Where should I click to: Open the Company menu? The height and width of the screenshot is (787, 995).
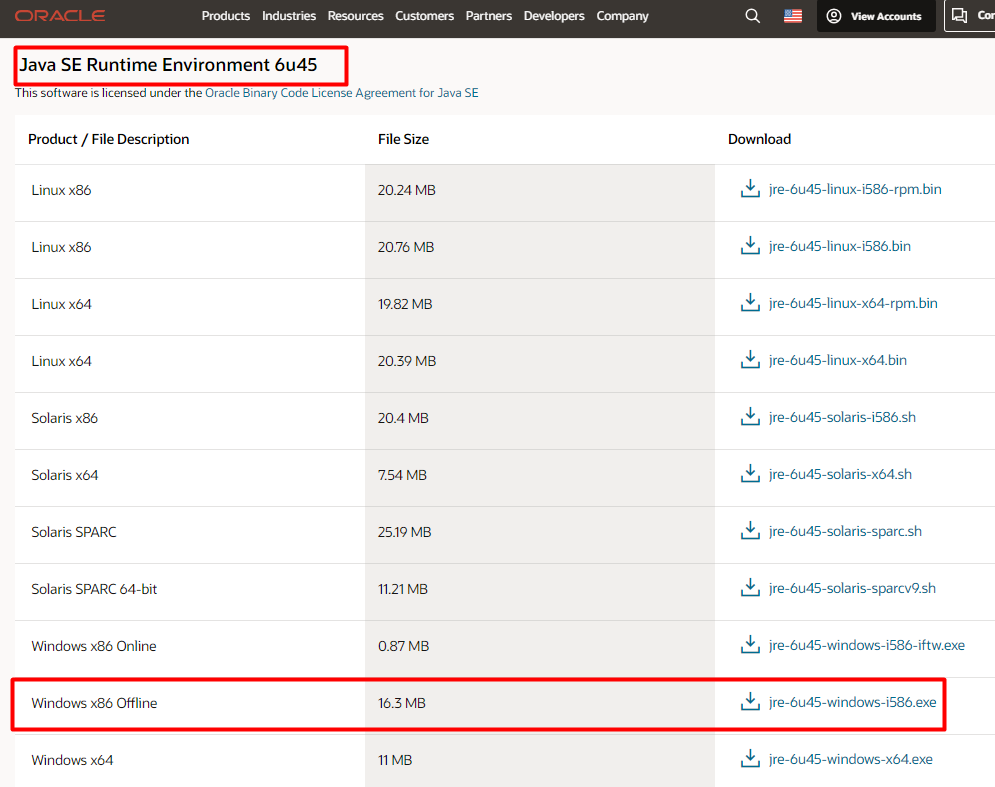tap(623, 16)
